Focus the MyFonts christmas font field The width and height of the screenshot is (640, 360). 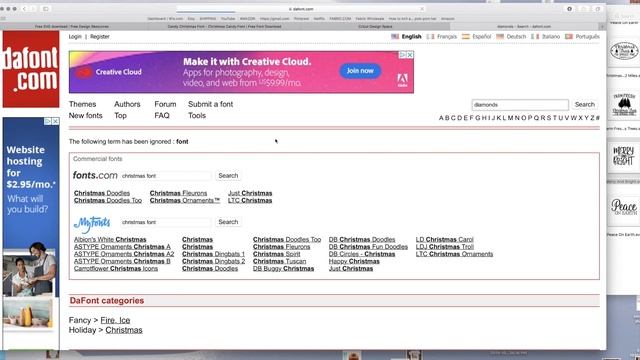[x=166, y=222]
